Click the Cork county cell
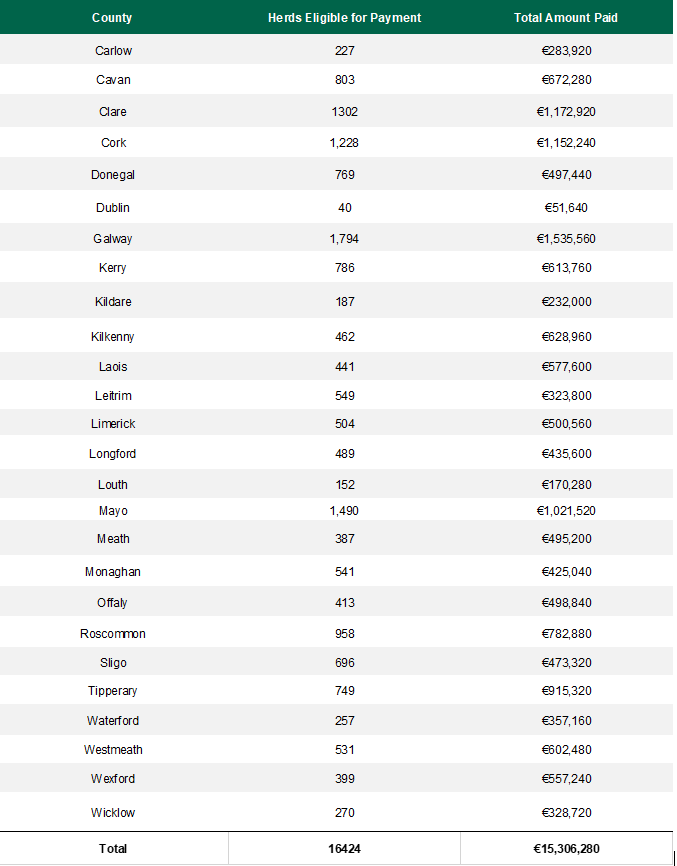This screenshot has height=866, width=677. coord(113,143)
